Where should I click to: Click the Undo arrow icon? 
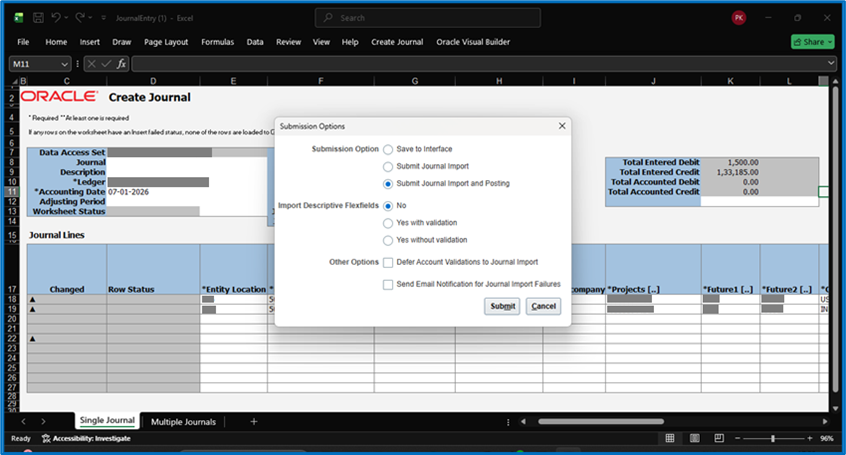click(56, 18)
